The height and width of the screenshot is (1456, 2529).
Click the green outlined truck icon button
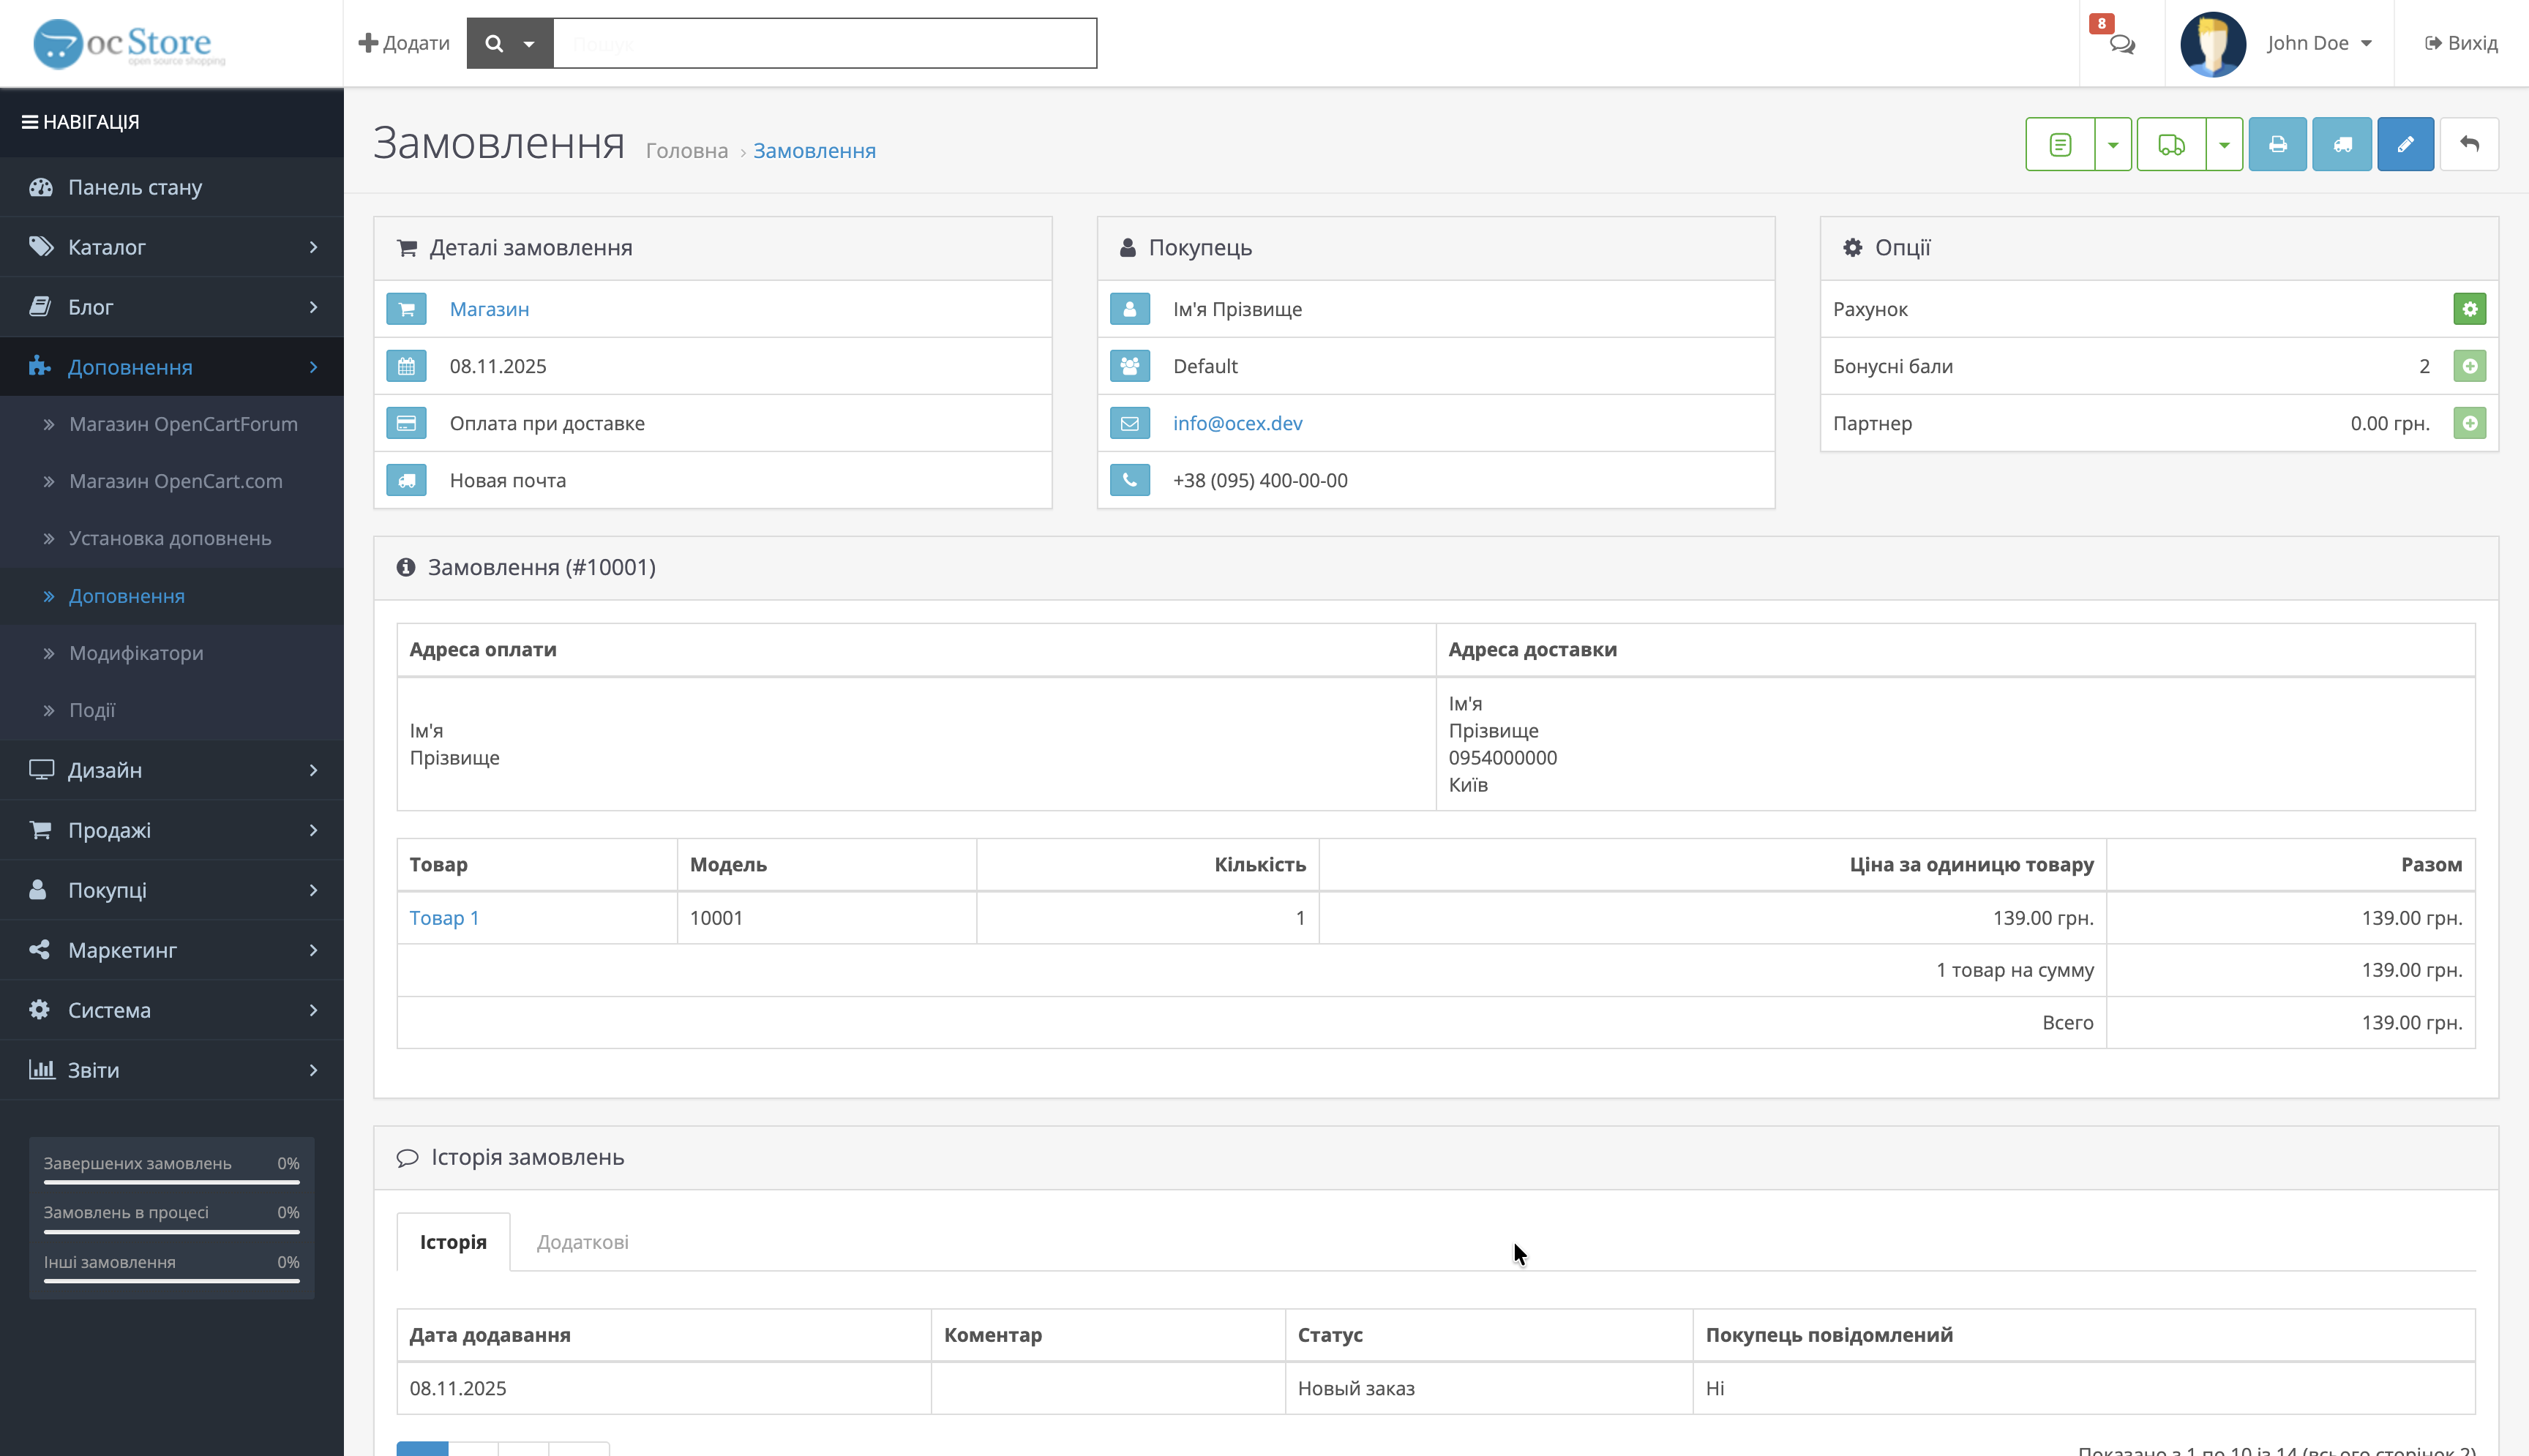pos(2171,145)
